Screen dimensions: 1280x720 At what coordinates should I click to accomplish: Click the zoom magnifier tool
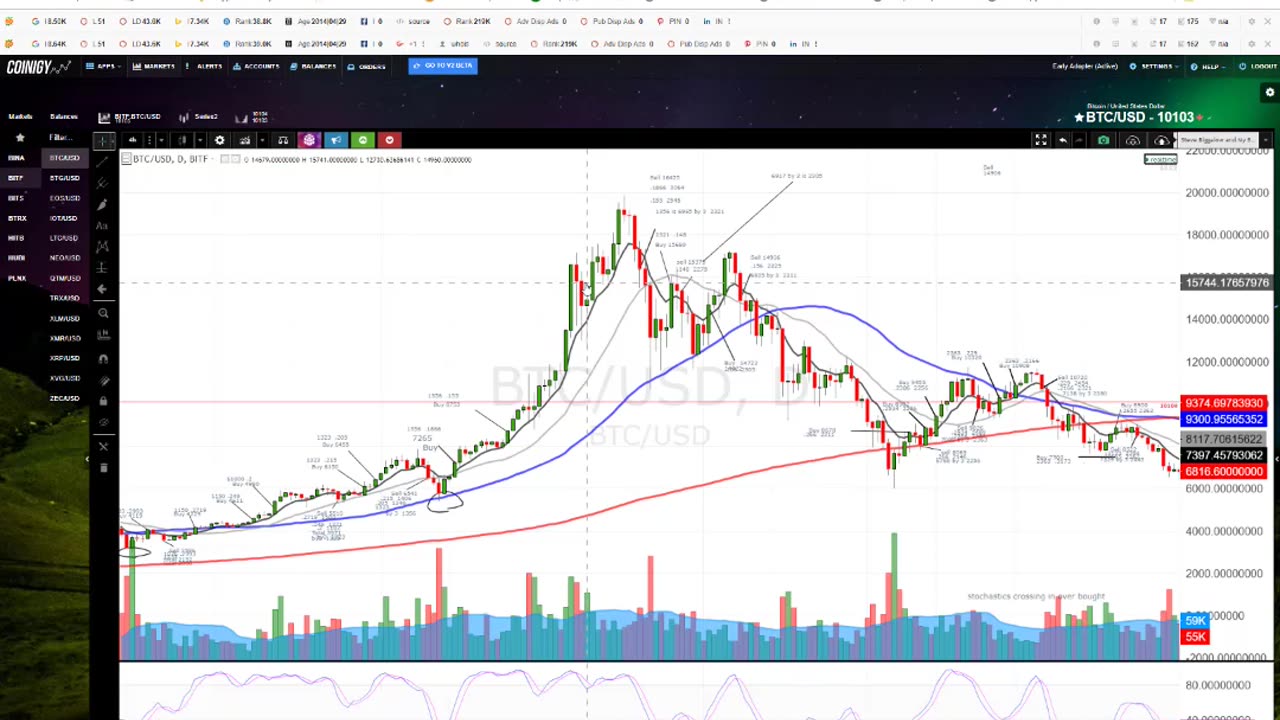click(x=103, y=314)
